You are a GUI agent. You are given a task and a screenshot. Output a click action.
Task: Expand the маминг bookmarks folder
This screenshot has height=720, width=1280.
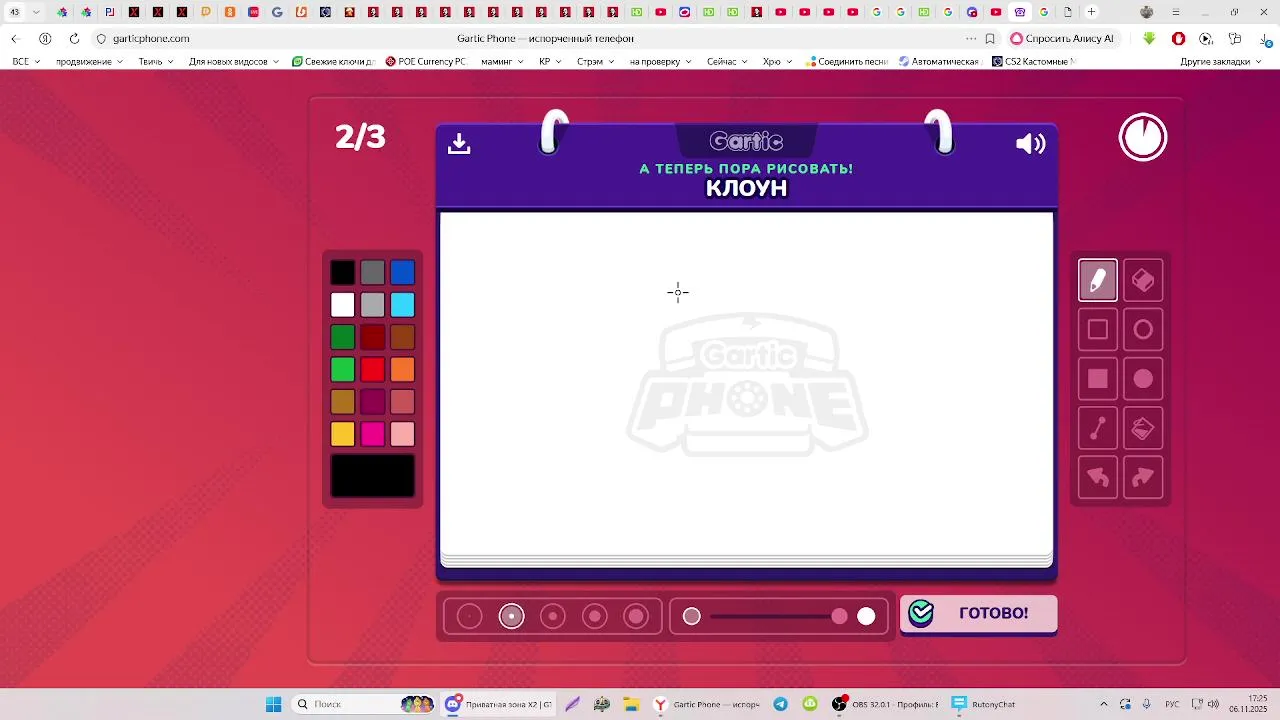502,61
